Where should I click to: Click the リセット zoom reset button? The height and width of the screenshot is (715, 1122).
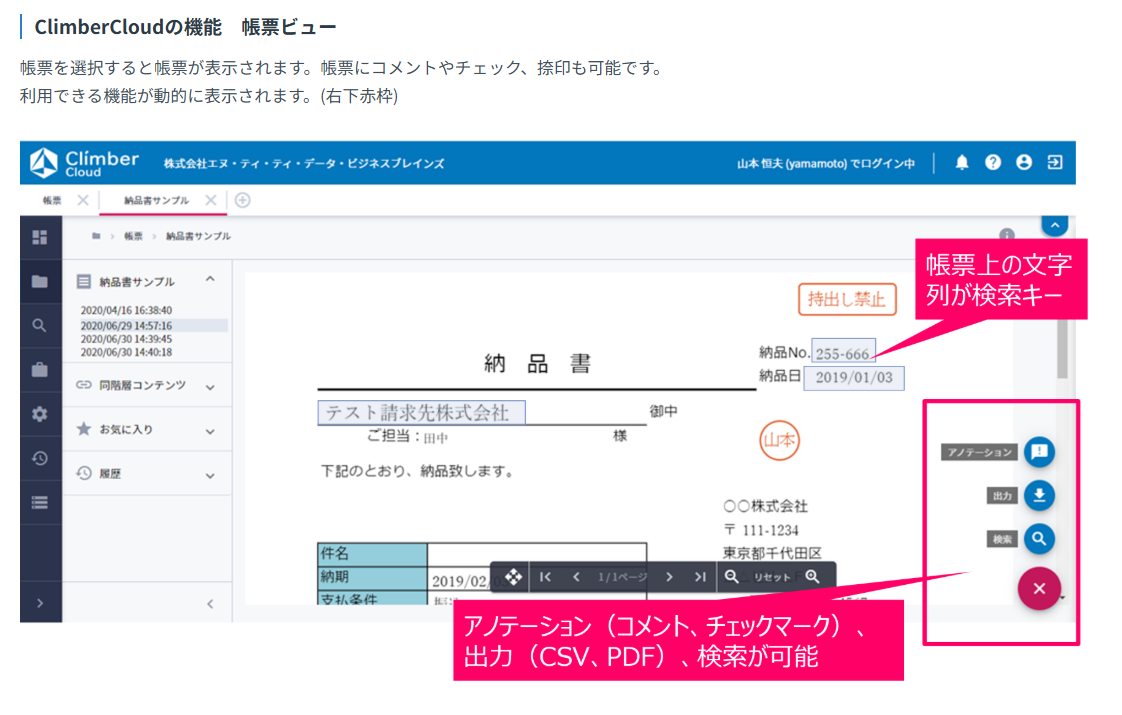[x=772, y=577]
